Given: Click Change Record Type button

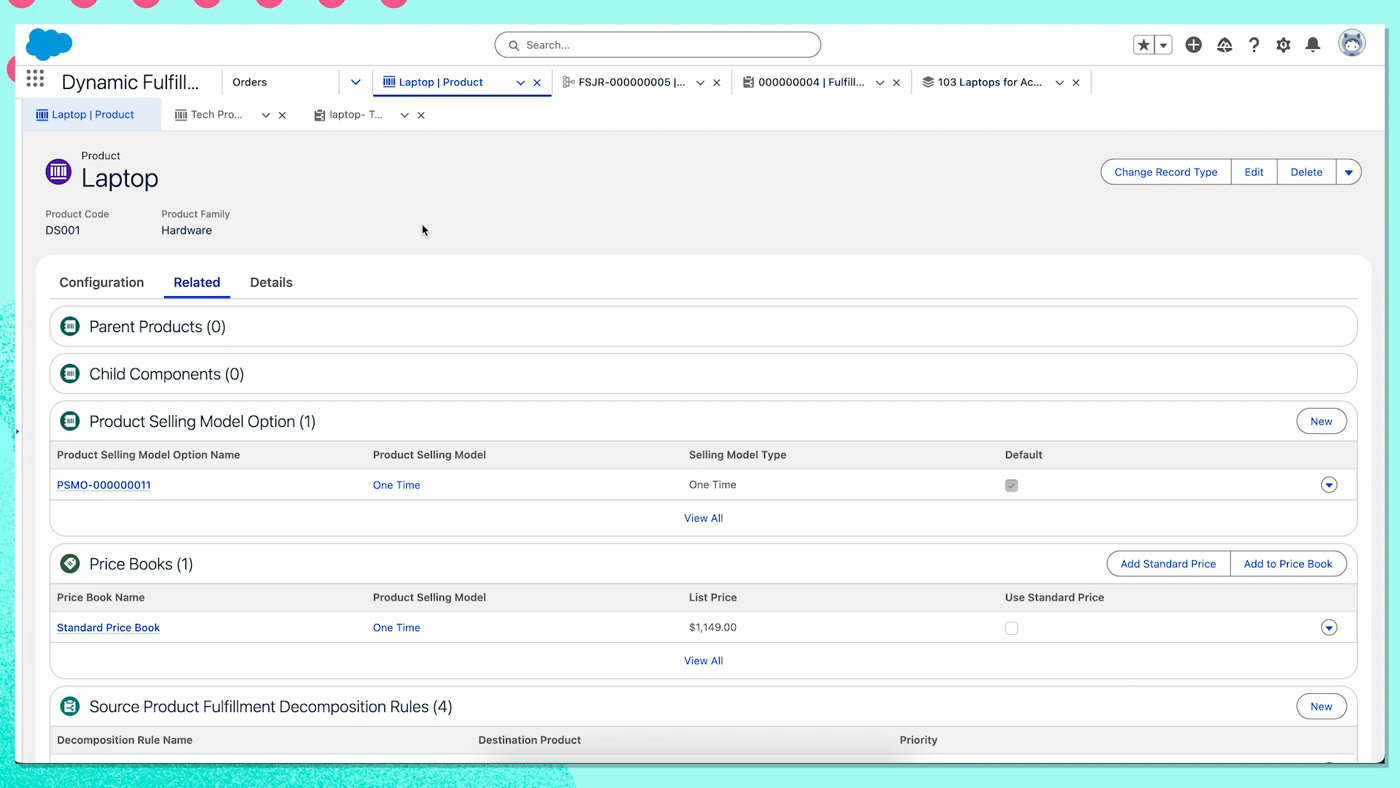Looking at the screenshot, I should tap(1166, 172).
